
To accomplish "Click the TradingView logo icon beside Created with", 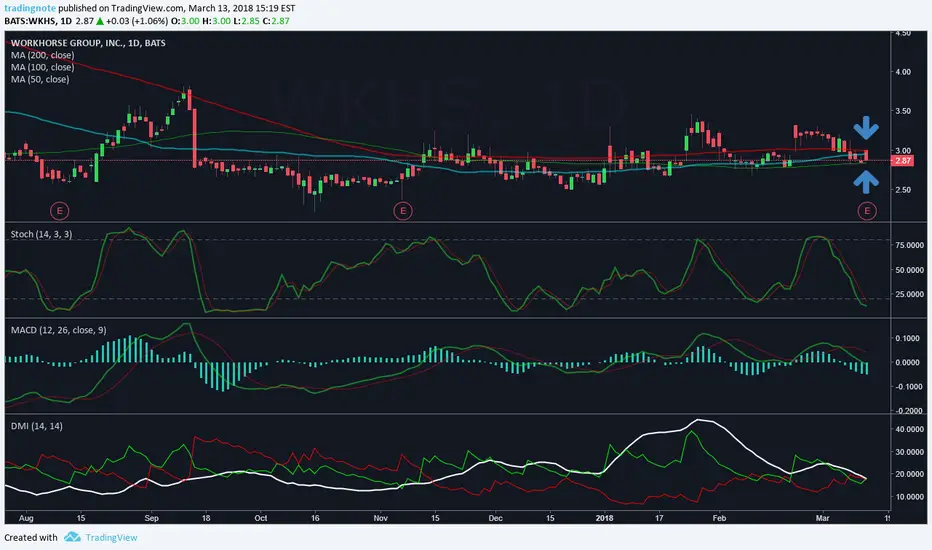I will tap(73, 537).
